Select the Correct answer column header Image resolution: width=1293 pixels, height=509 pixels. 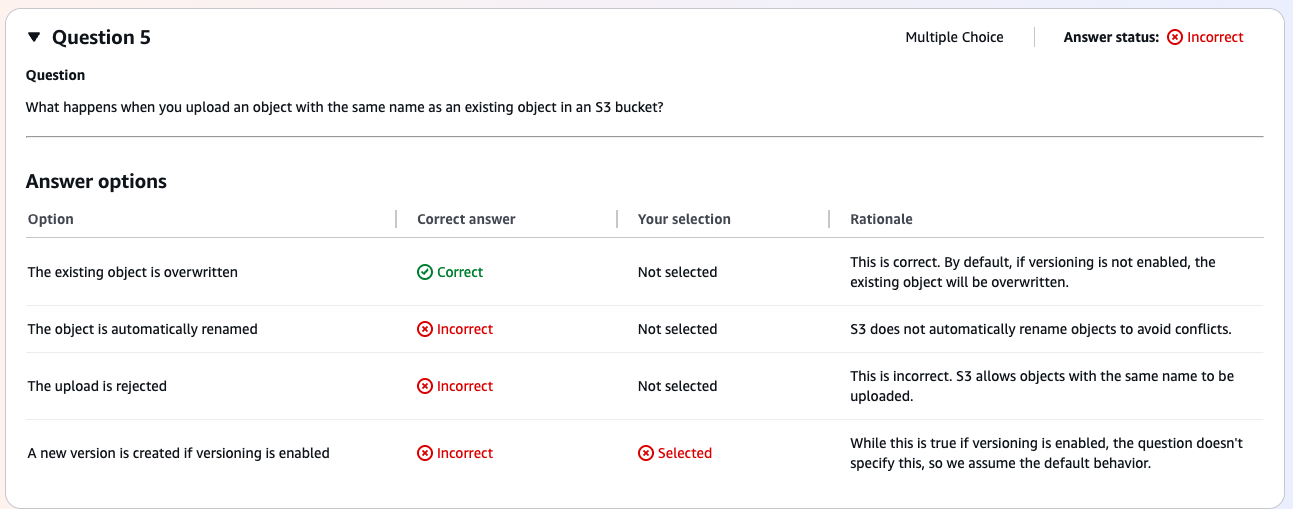click(x=466, y=219)
